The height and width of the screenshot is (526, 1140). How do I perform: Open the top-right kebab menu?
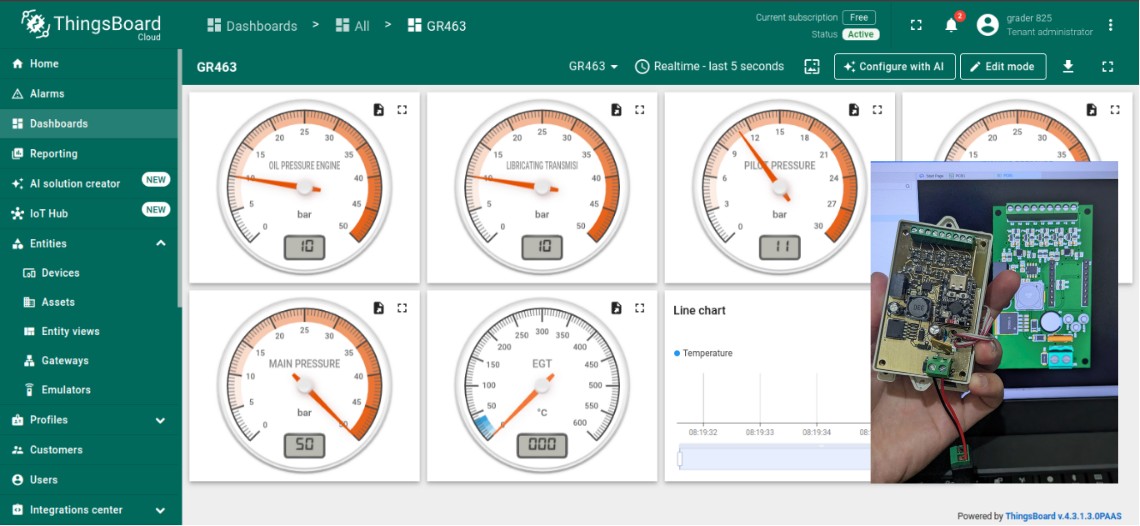pyautogui.click(x=1110, y=25)
